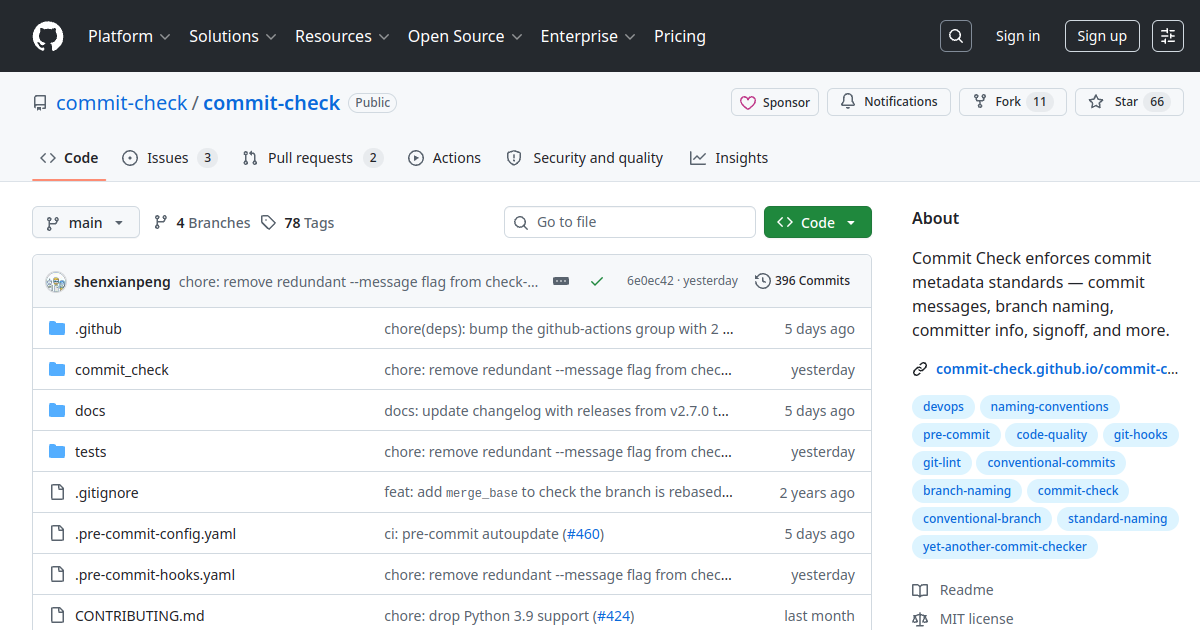The height and width of the screenshot is (630, 1200).
Task: Expand Open Source menu in header
Action: pos(465,36)
